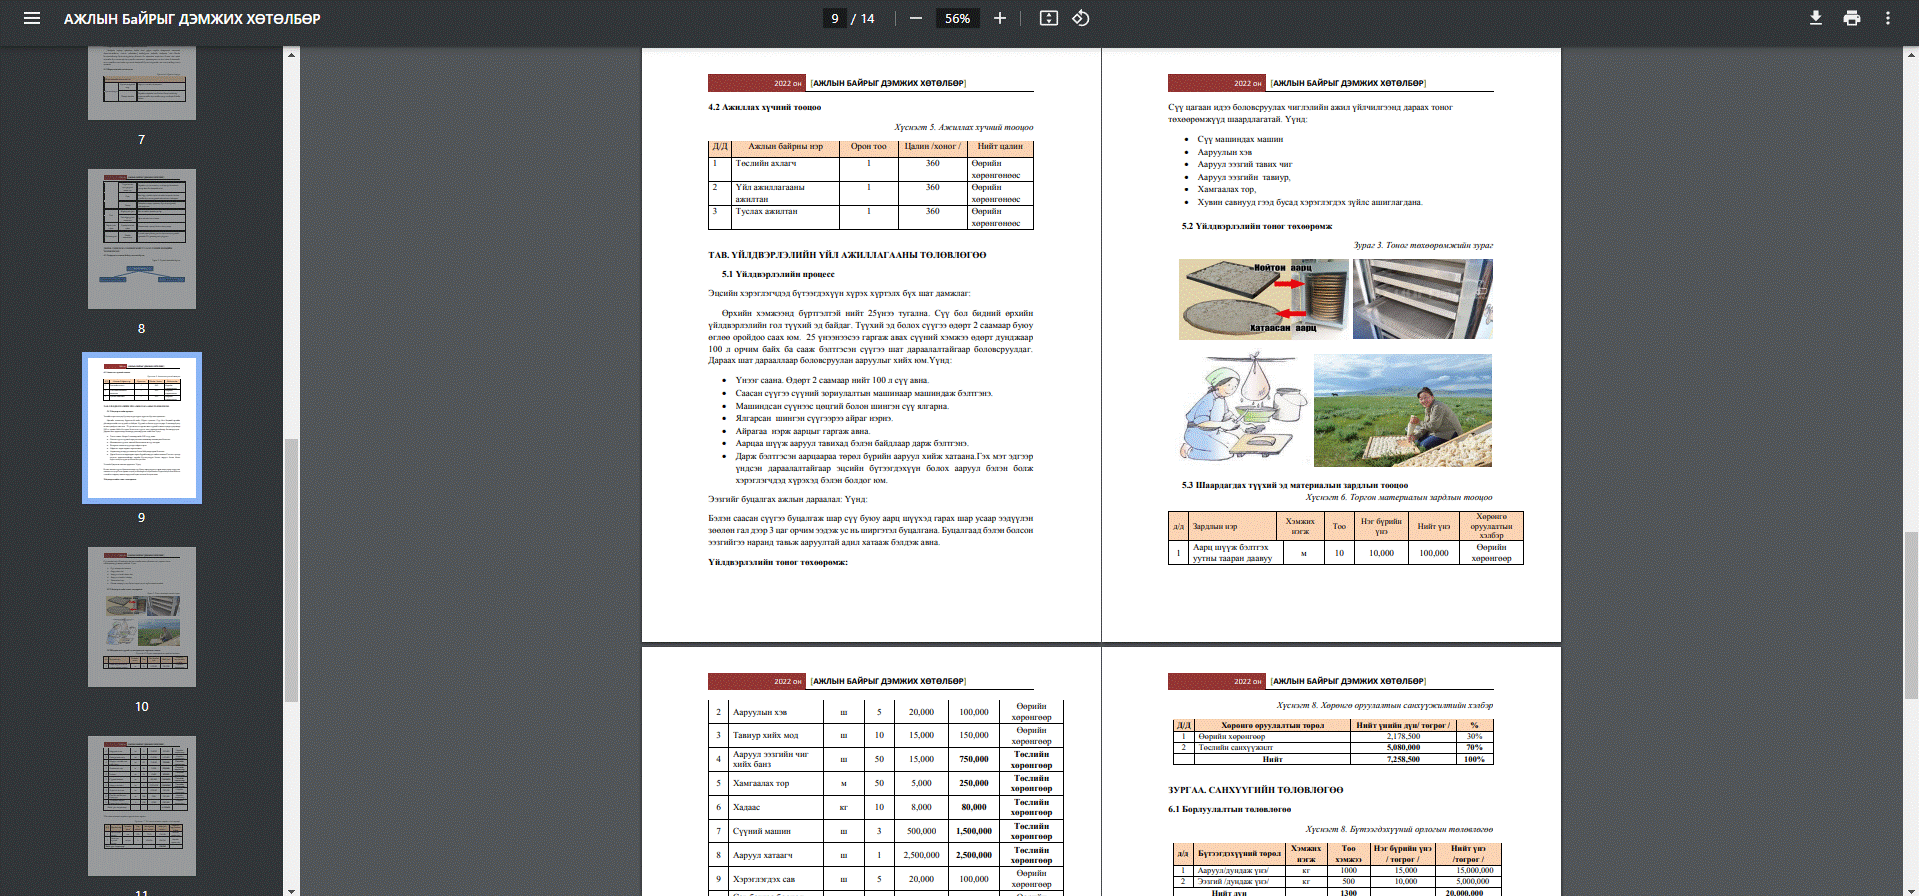This screenshot has height=896, width=1919.
Task: Print the document
Action: 1851,18
